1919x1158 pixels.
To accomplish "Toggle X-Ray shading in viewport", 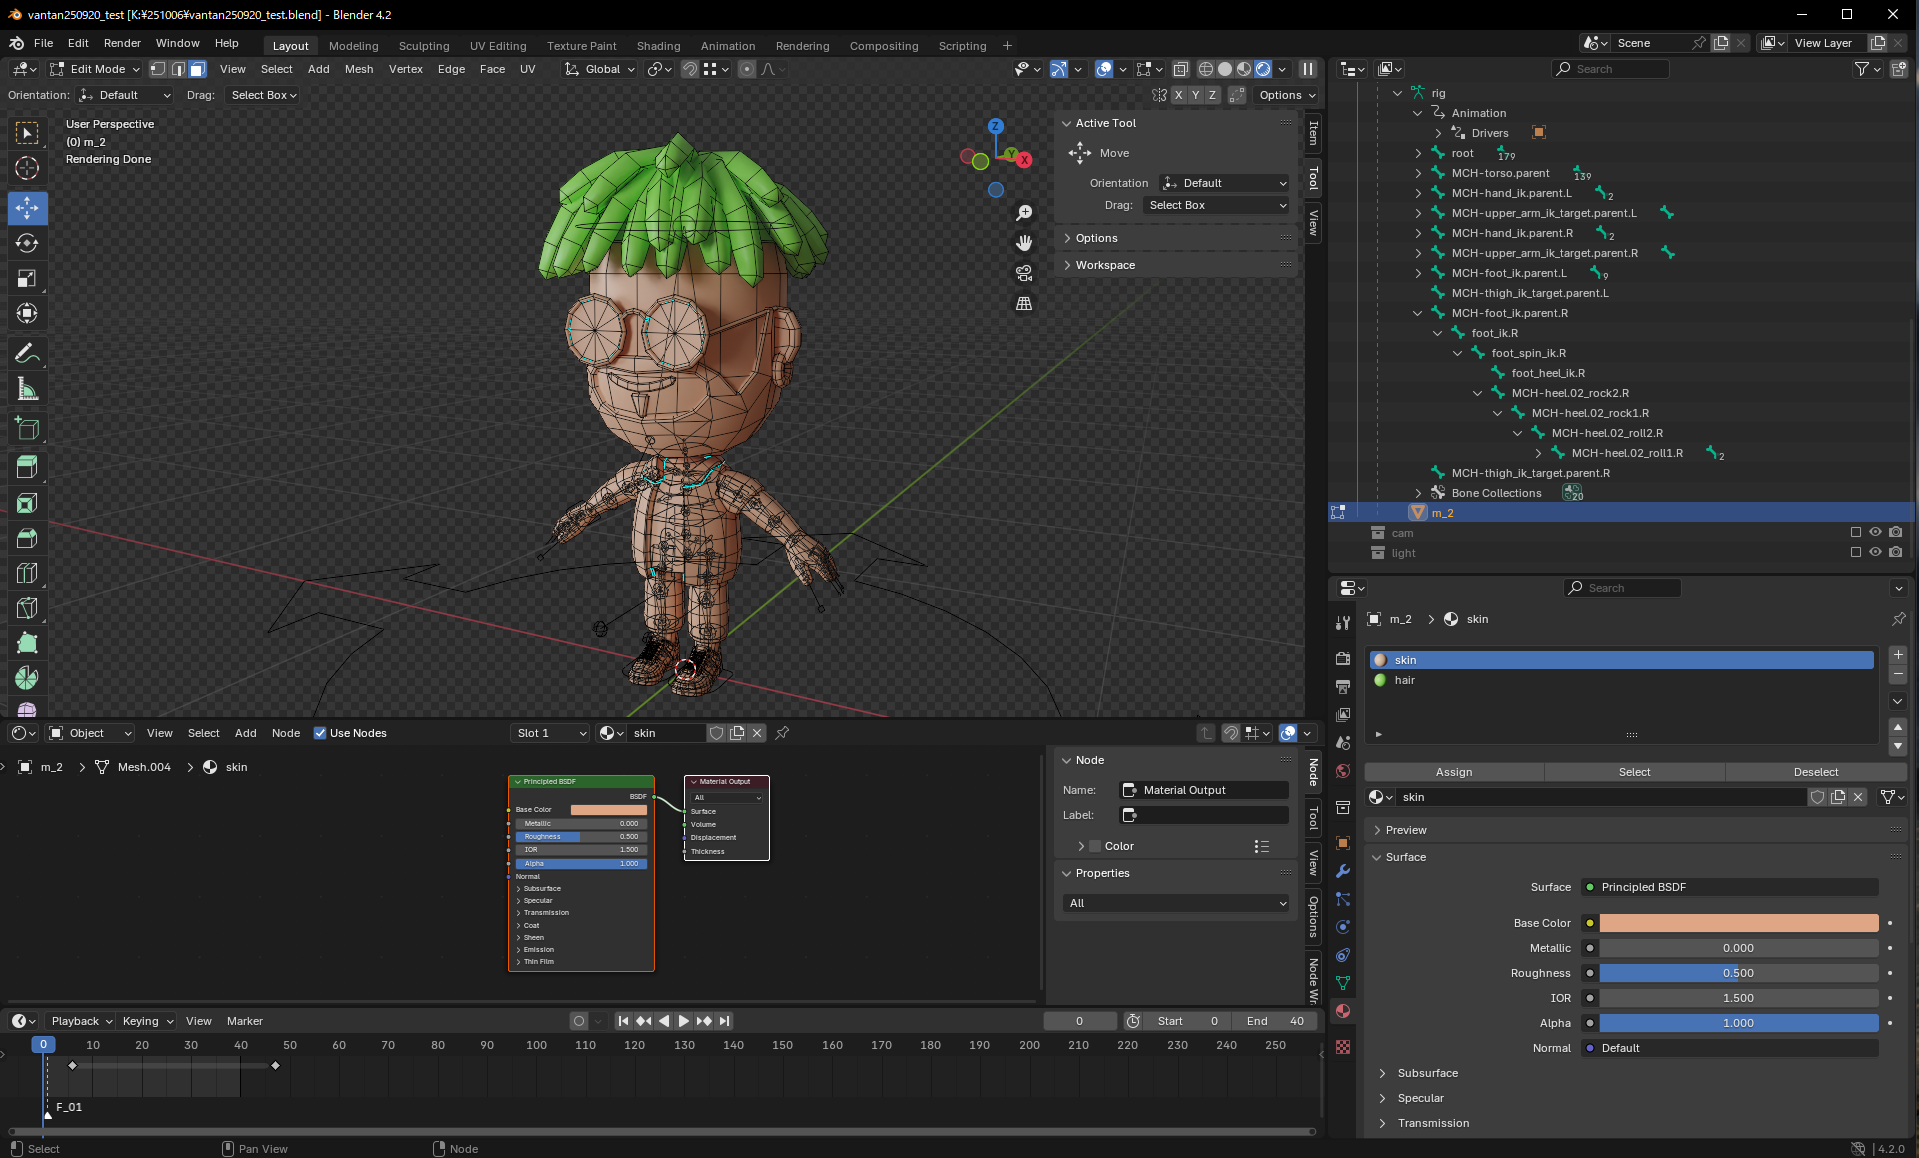I will click(1181, 69).
